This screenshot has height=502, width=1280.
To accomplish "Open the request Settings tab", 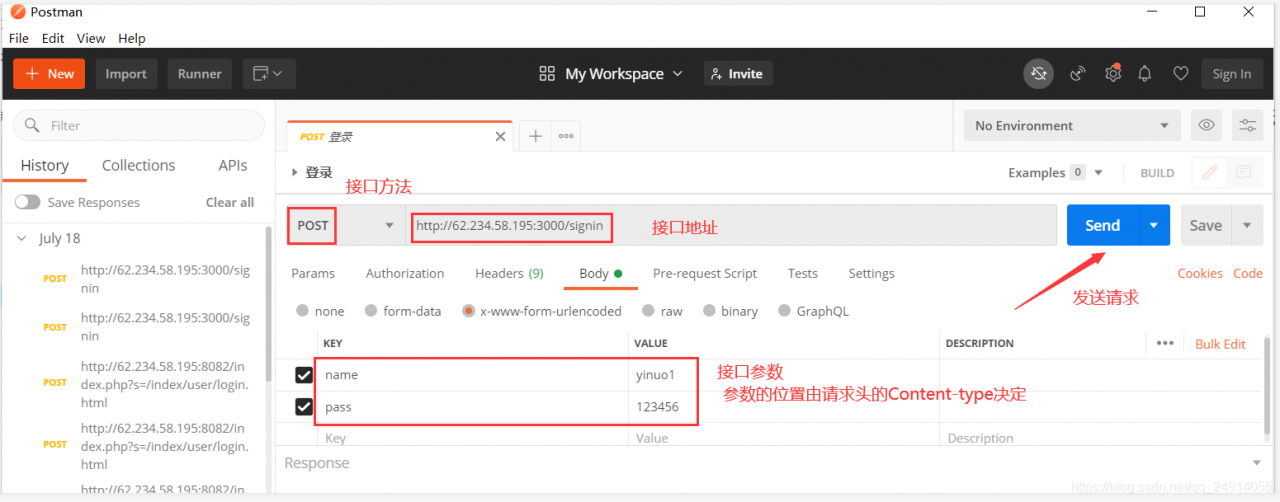I will (x=871, y=273).
